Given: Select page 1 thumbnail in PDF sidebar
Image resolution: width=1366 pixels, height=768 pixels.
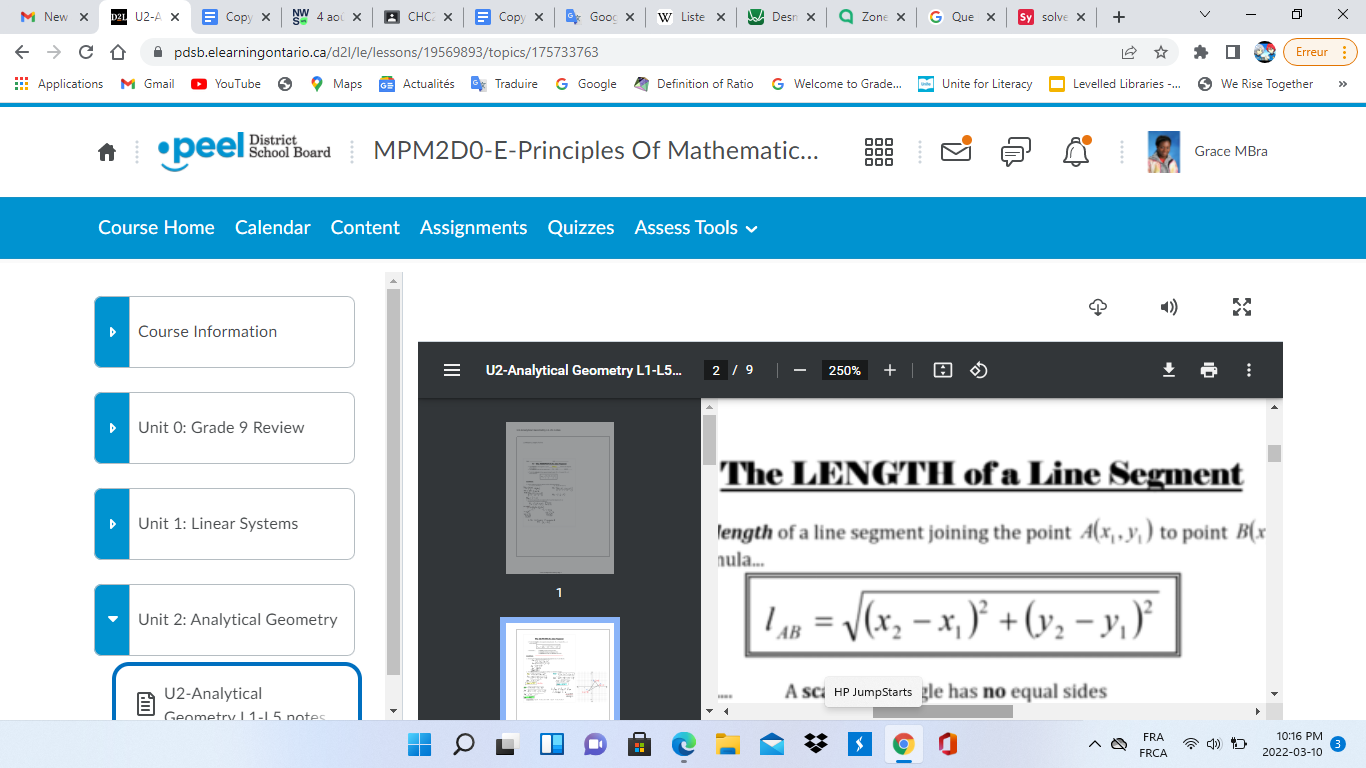Looking at the screenshot, I should tap(559, 498).
